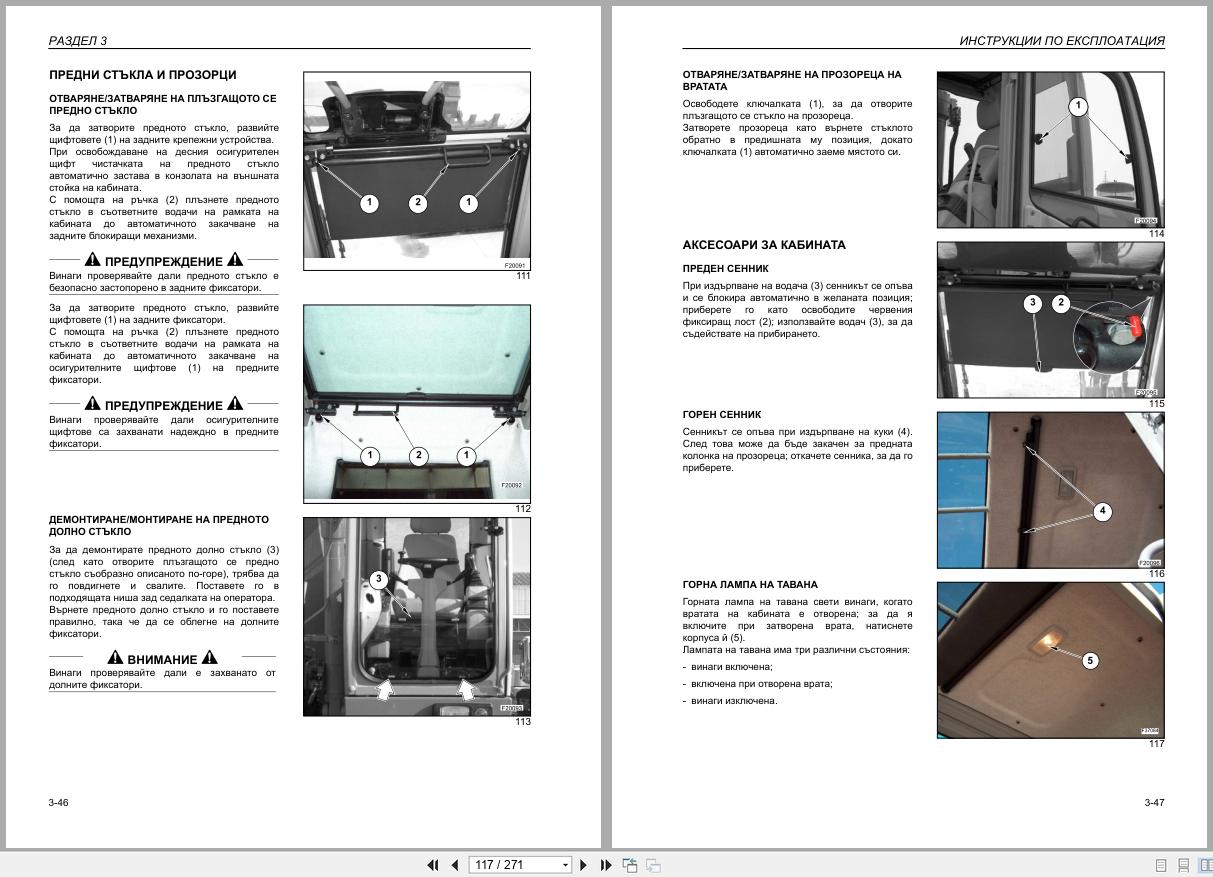Go to the previous page
Image resolution: width=1213 pixels, height=877 pixels.
(x=454, y=865)
